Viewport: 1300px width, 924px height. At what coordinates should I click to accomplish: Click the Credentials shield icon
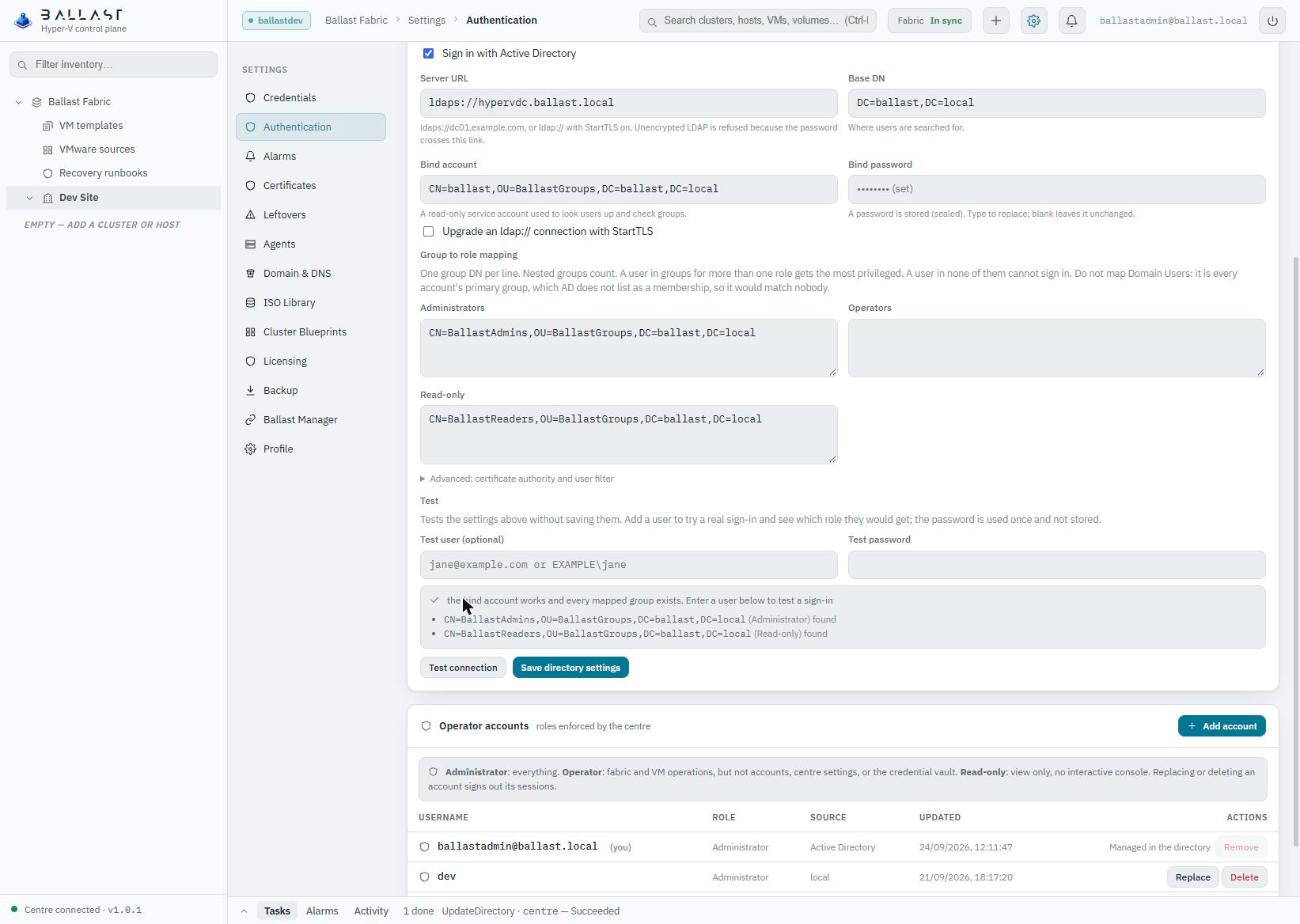click(250, 98)
